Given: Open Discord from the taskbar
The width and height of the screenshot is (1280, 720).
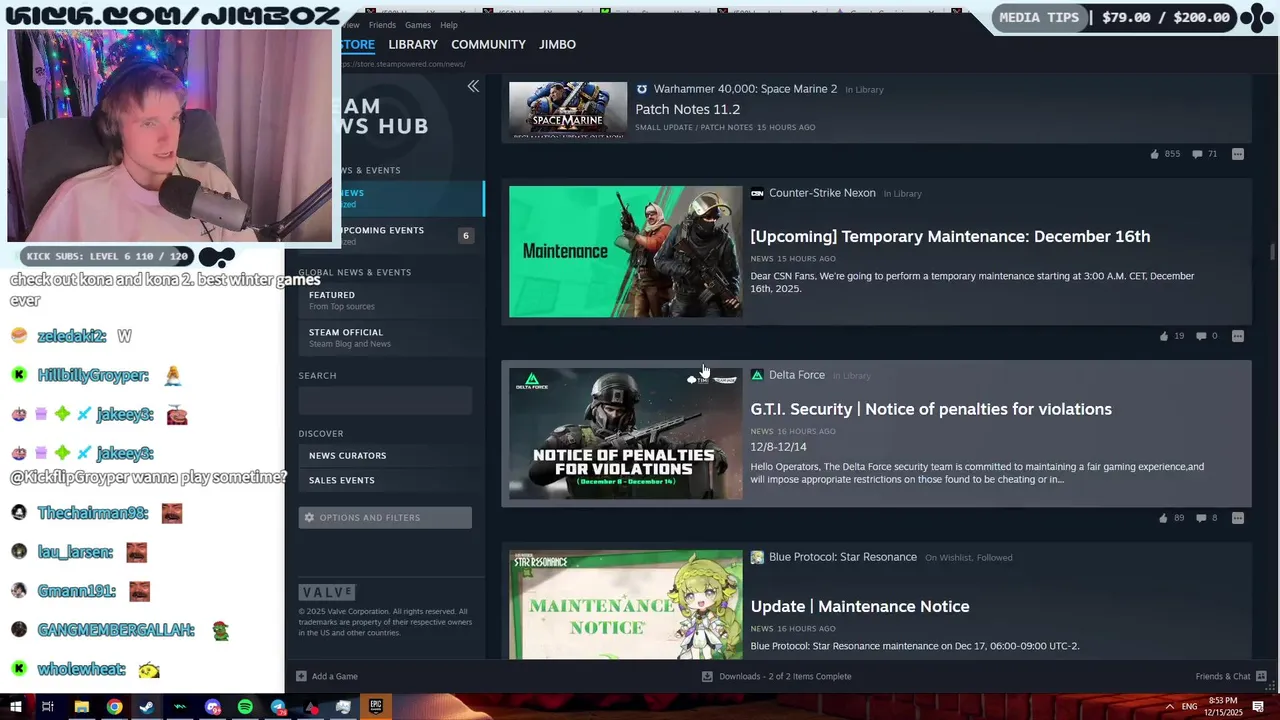Looking at the screenshot, I should 212,707.
